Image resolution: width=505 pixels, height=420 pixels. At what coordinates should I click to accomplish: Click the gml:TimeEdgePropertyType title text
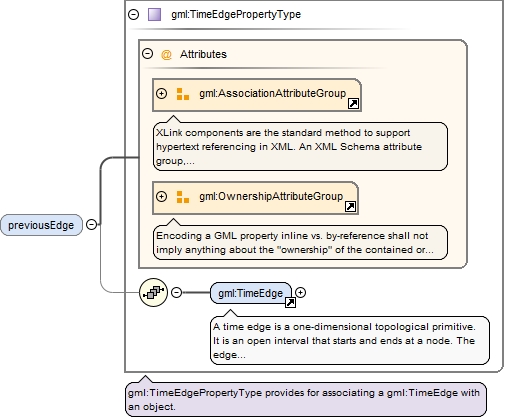[236, 15]
